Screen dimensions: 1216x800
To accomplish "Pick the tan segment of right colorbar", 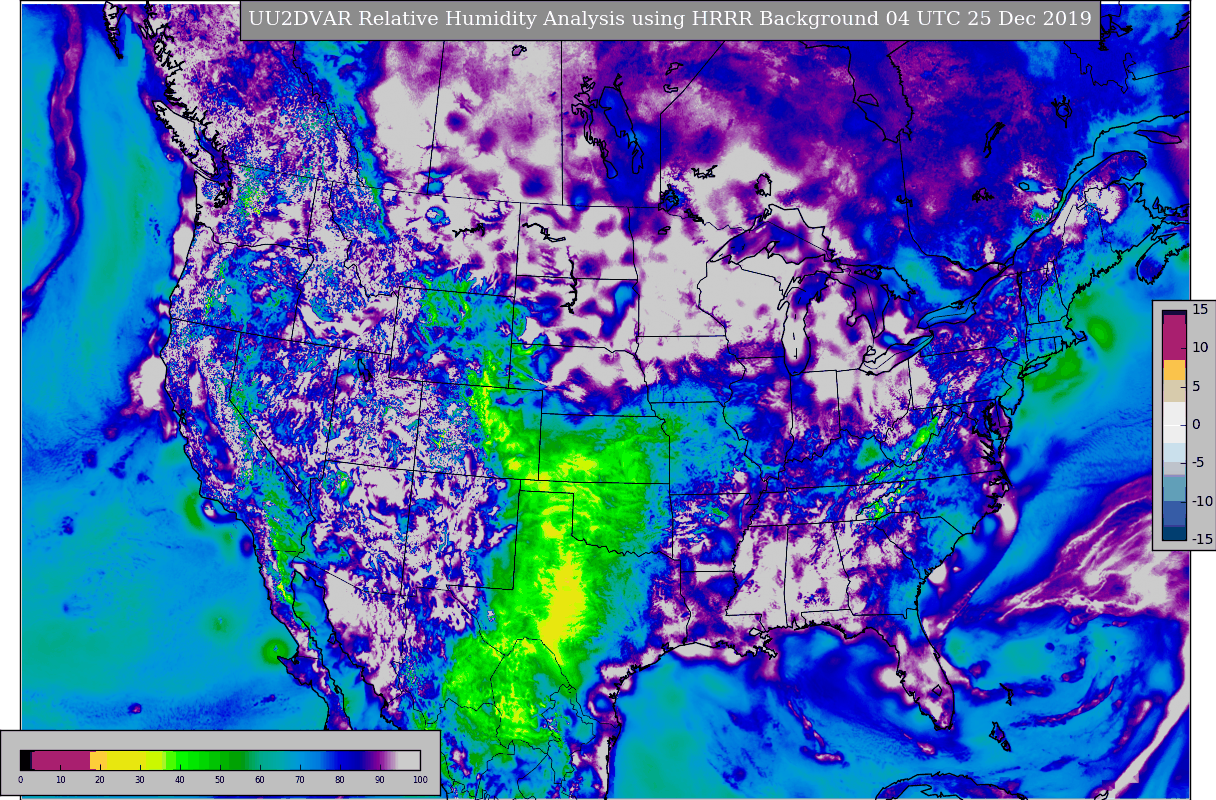I will point(1174,391).
